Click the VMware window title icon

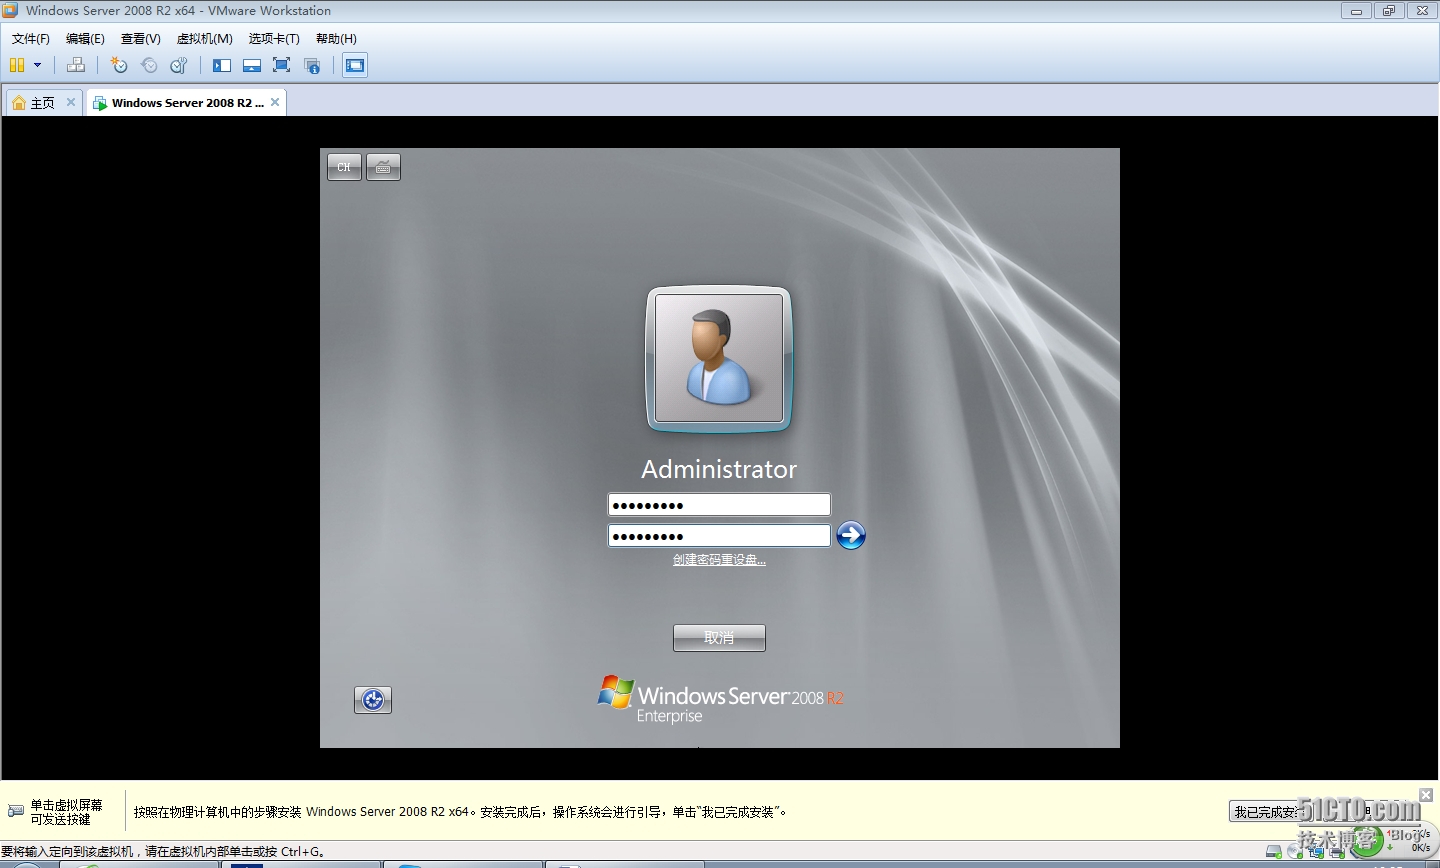pos(10,10)
